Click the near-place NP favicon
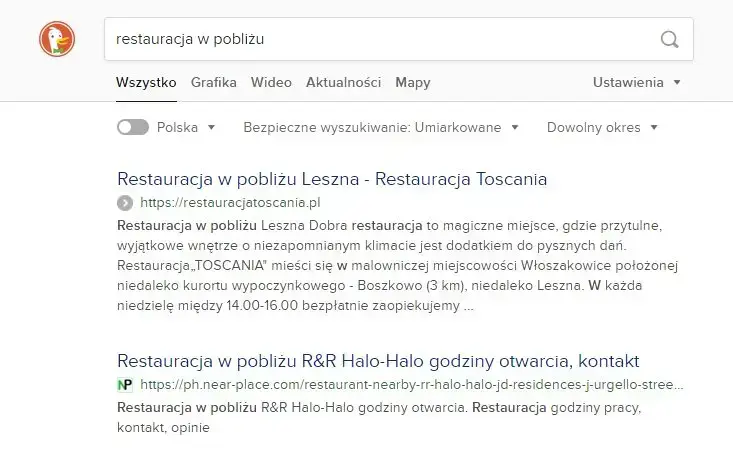This screenshot has width=733, height=460. tap(125, 384)
